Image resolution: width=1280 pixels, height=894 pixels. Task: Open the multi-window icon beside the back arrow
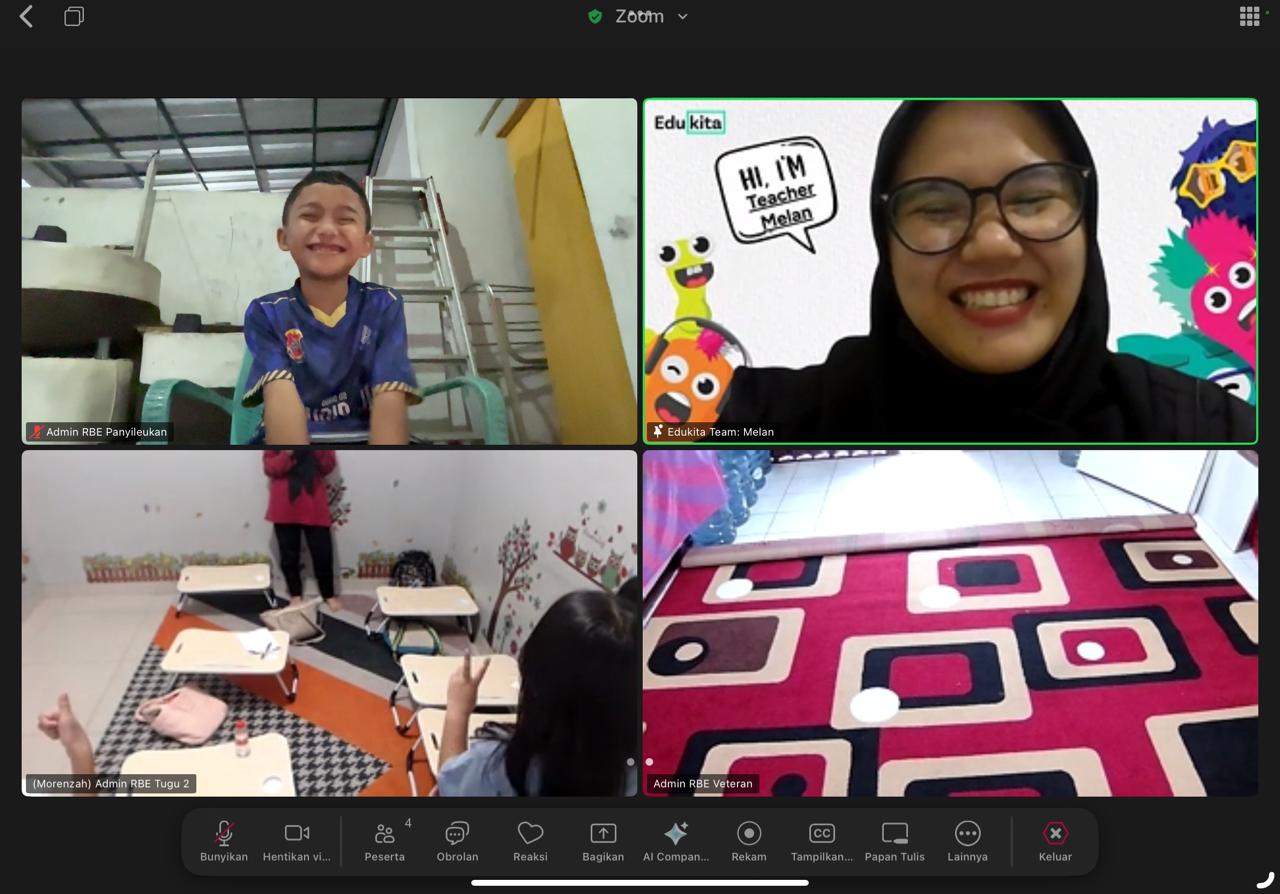74,17
